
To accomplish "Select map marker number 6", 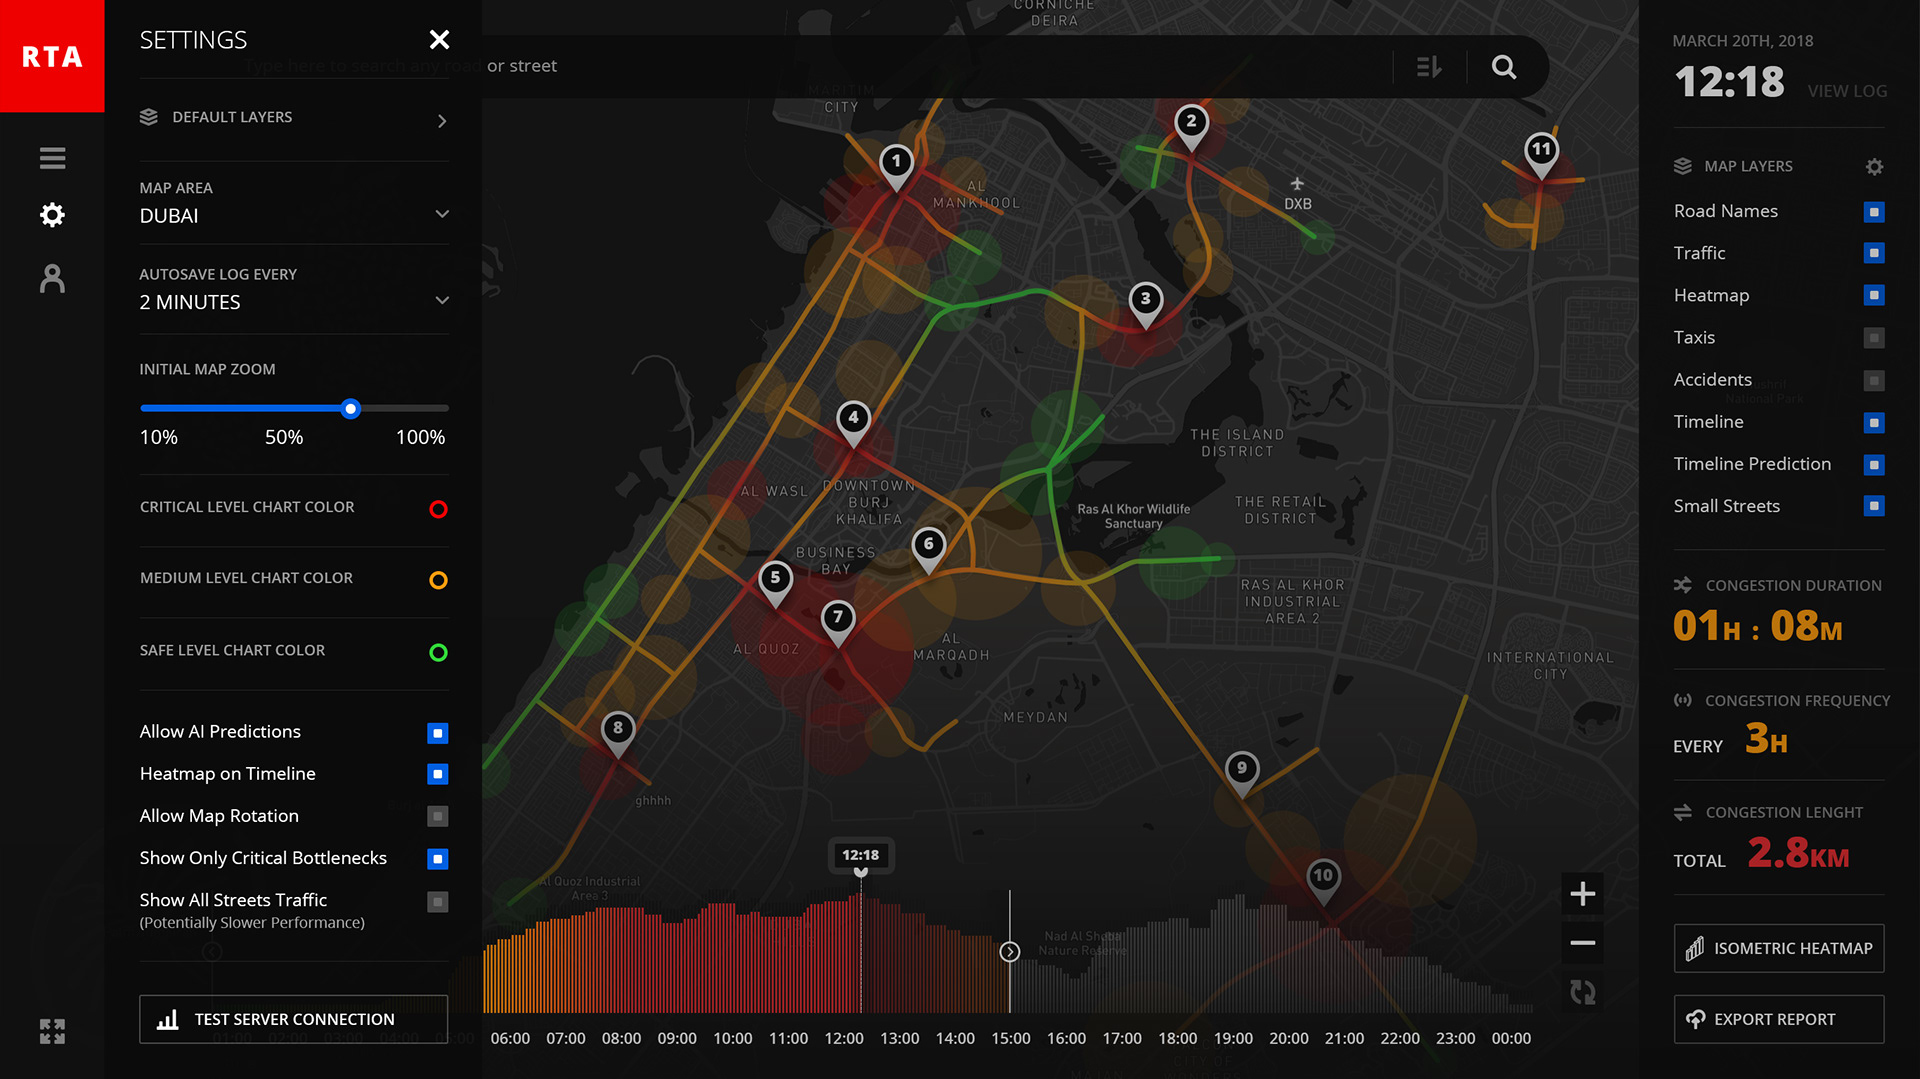I will tap(929, 549).
